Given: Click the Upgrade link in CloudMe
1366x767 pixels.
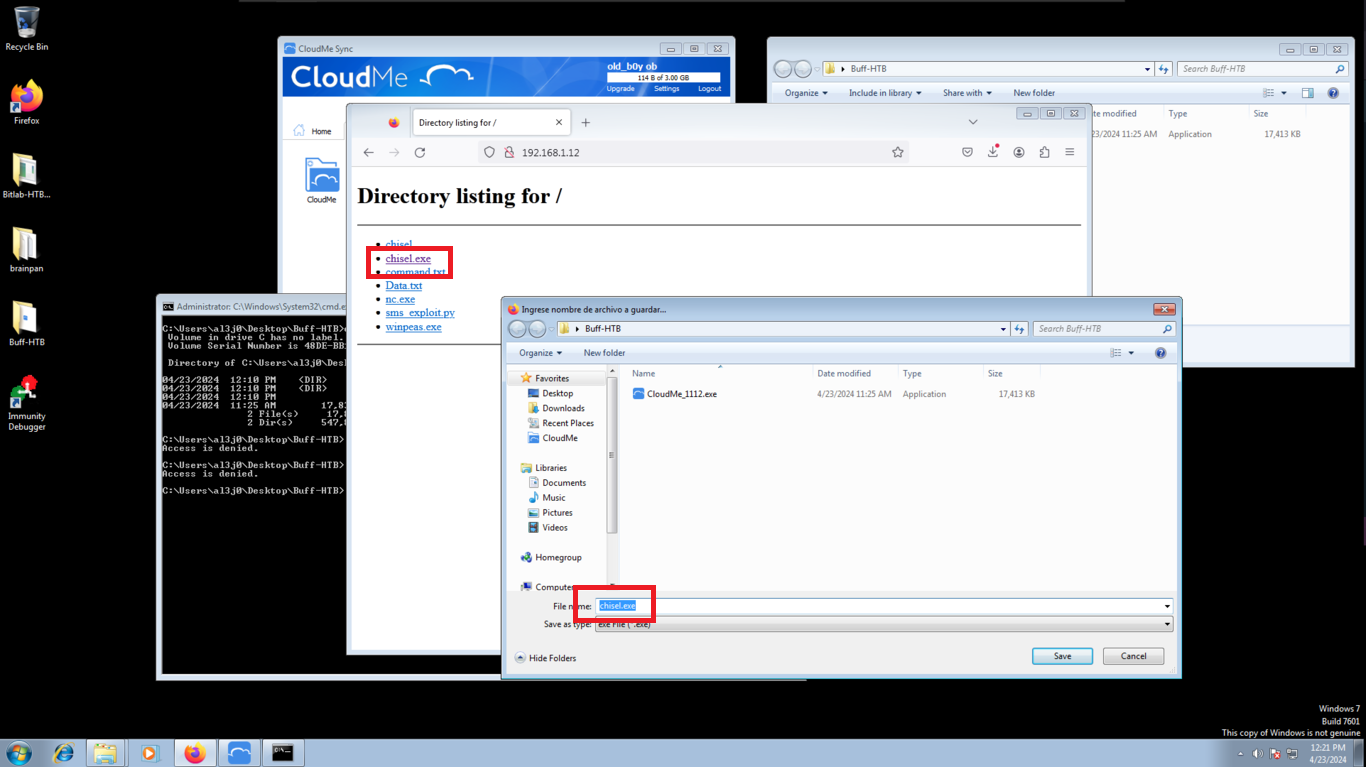Looking at the screenshot, I should [x=620, y=89].
